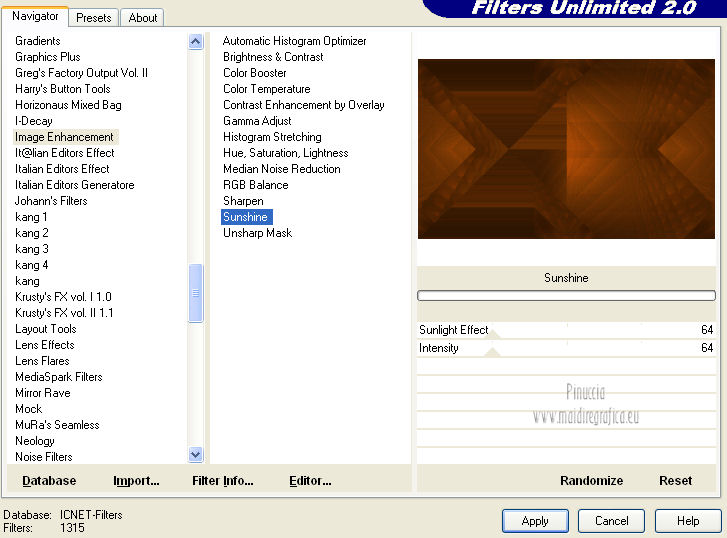Switch to the Presets tab
This screenshot has width=727, height=538.
94,18
